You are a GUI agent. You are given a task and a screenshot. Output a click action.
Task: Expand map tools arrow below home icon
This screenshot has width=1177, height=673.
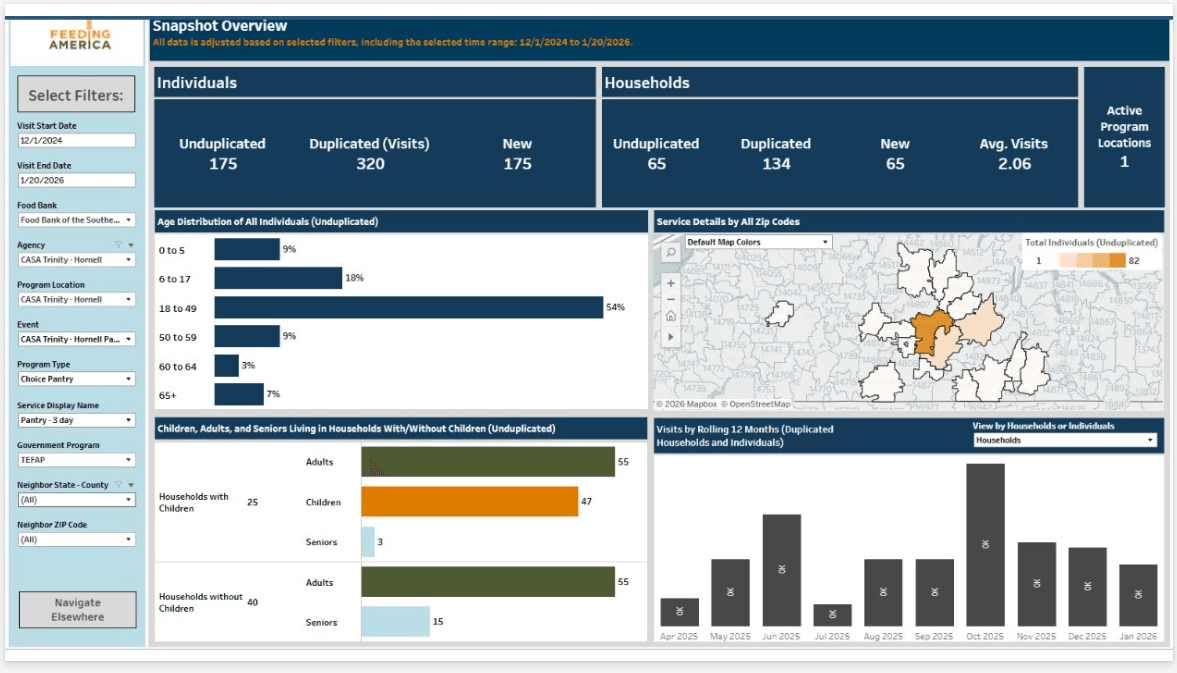coord(670,337)
